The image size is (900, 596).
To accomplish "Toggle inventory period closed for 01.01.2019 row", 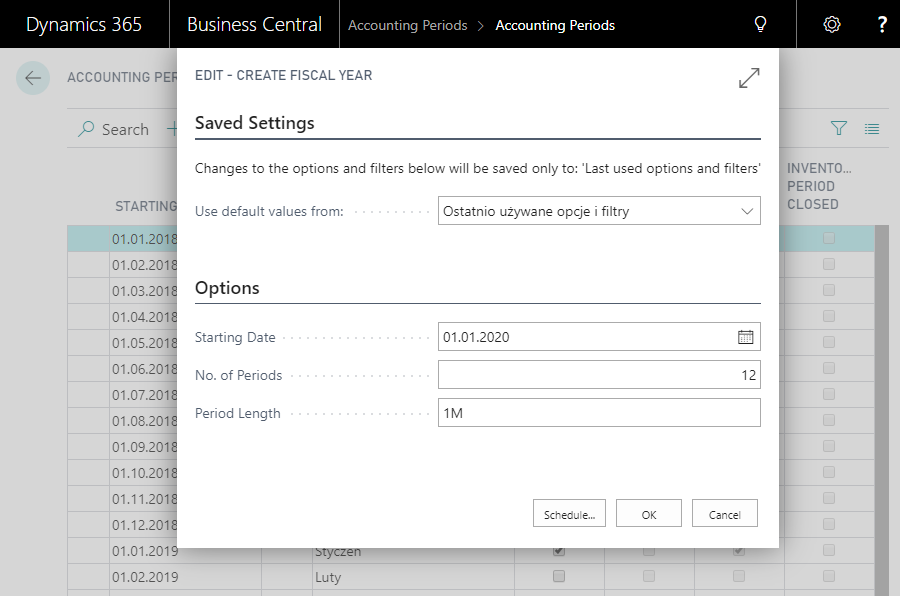I will click(x=828, y=550).
